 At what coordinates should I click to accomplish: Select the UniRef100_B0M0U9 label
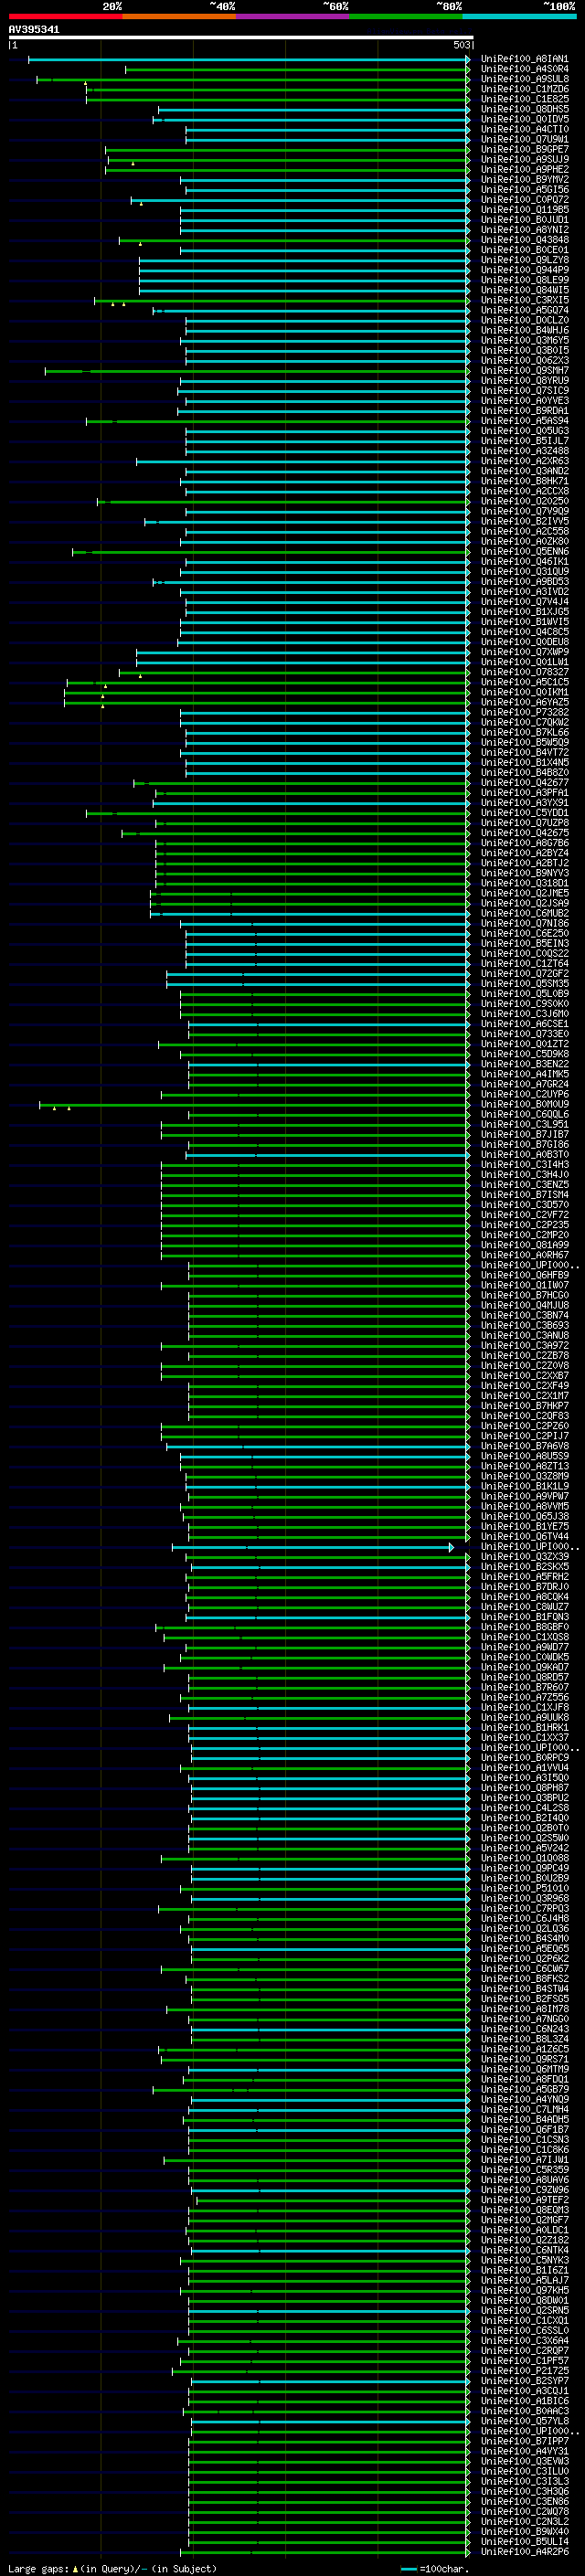pyautogui.click(x=524, y=1105)
